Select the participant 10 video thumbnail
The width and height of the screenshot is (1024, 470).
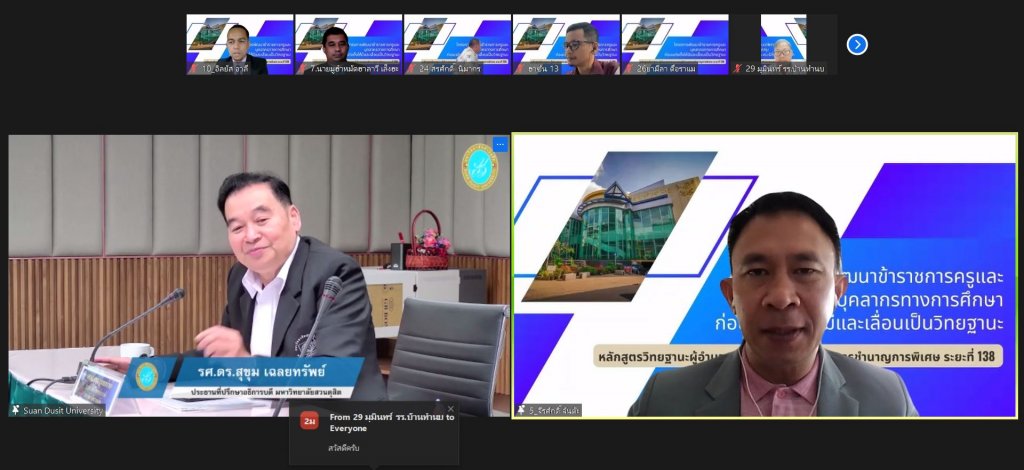pyautogui.click(x=239, y=44)
